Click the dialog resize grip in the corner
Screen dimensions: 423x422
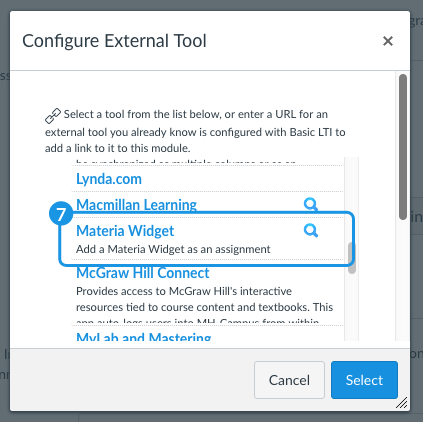402,403
